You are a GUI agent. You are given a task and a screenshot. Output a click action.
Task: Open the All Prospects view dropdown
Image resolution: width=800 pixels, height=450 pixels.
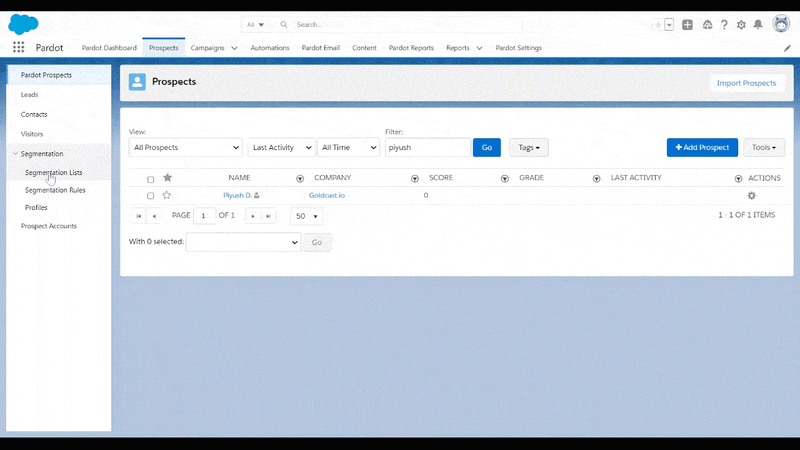(x=186, y=147)
